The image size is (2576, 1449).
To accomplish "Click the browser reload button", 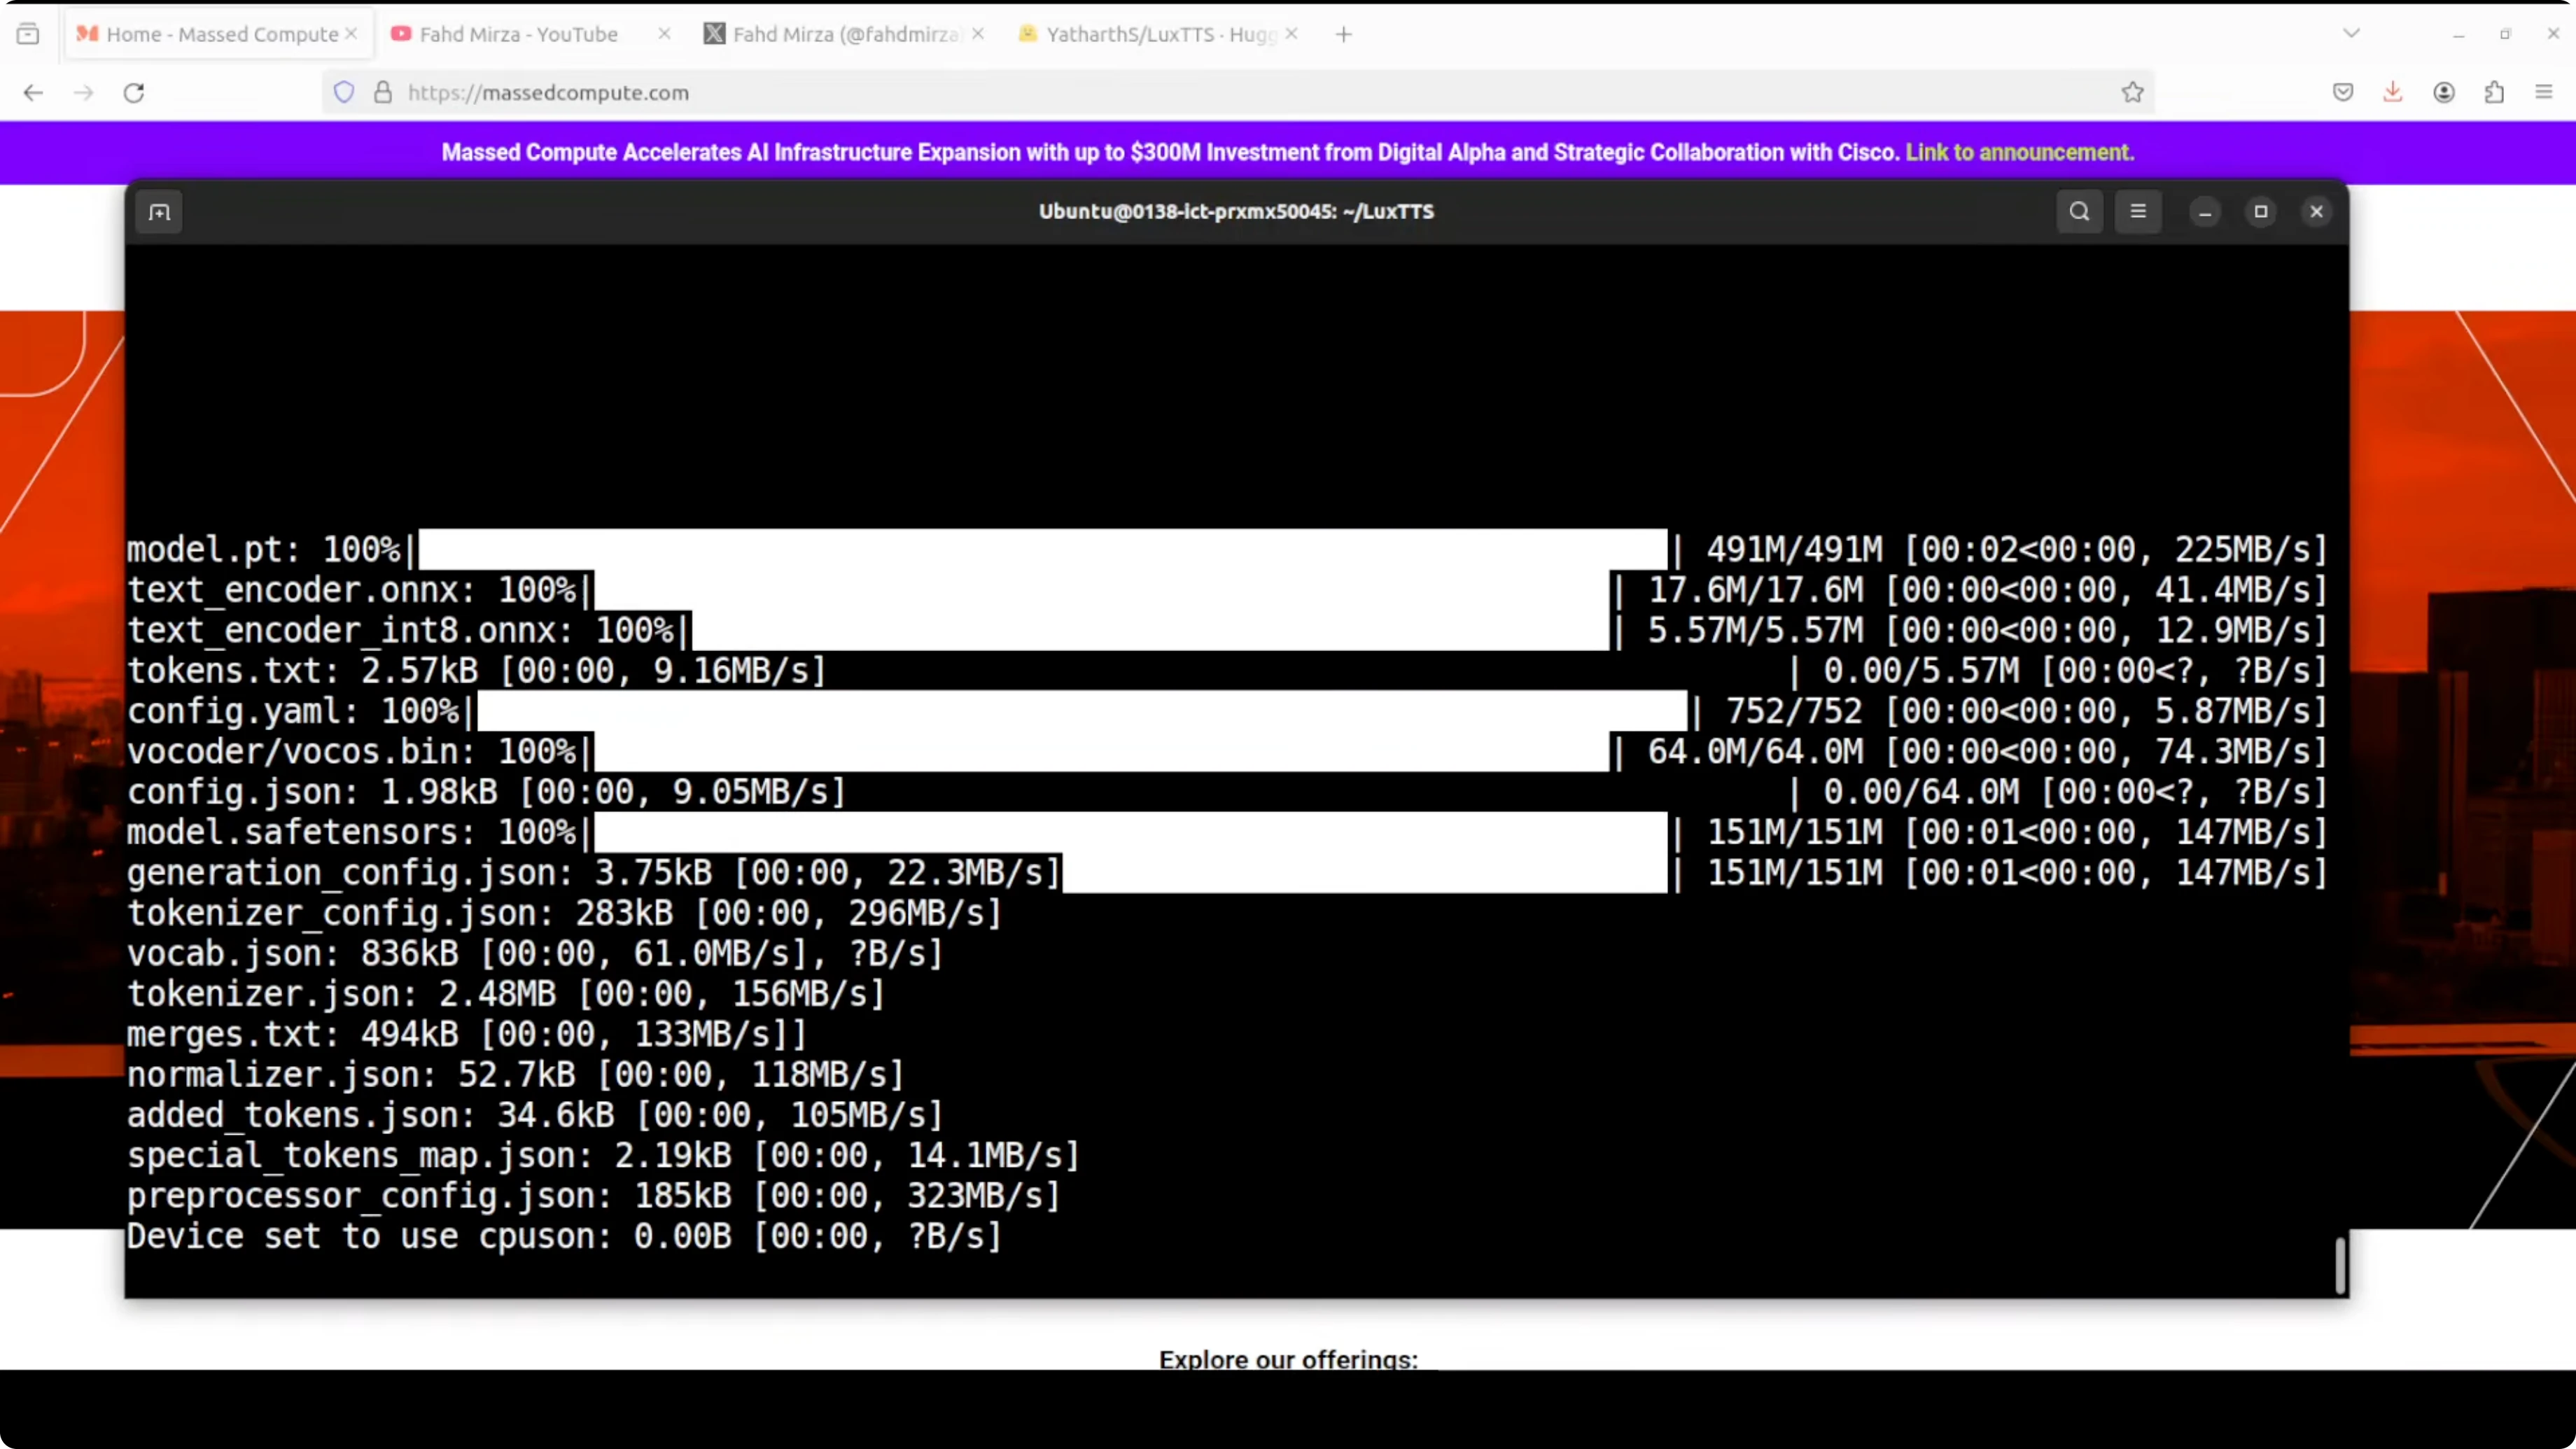I will pyautogui.click(x=134, y=93).
